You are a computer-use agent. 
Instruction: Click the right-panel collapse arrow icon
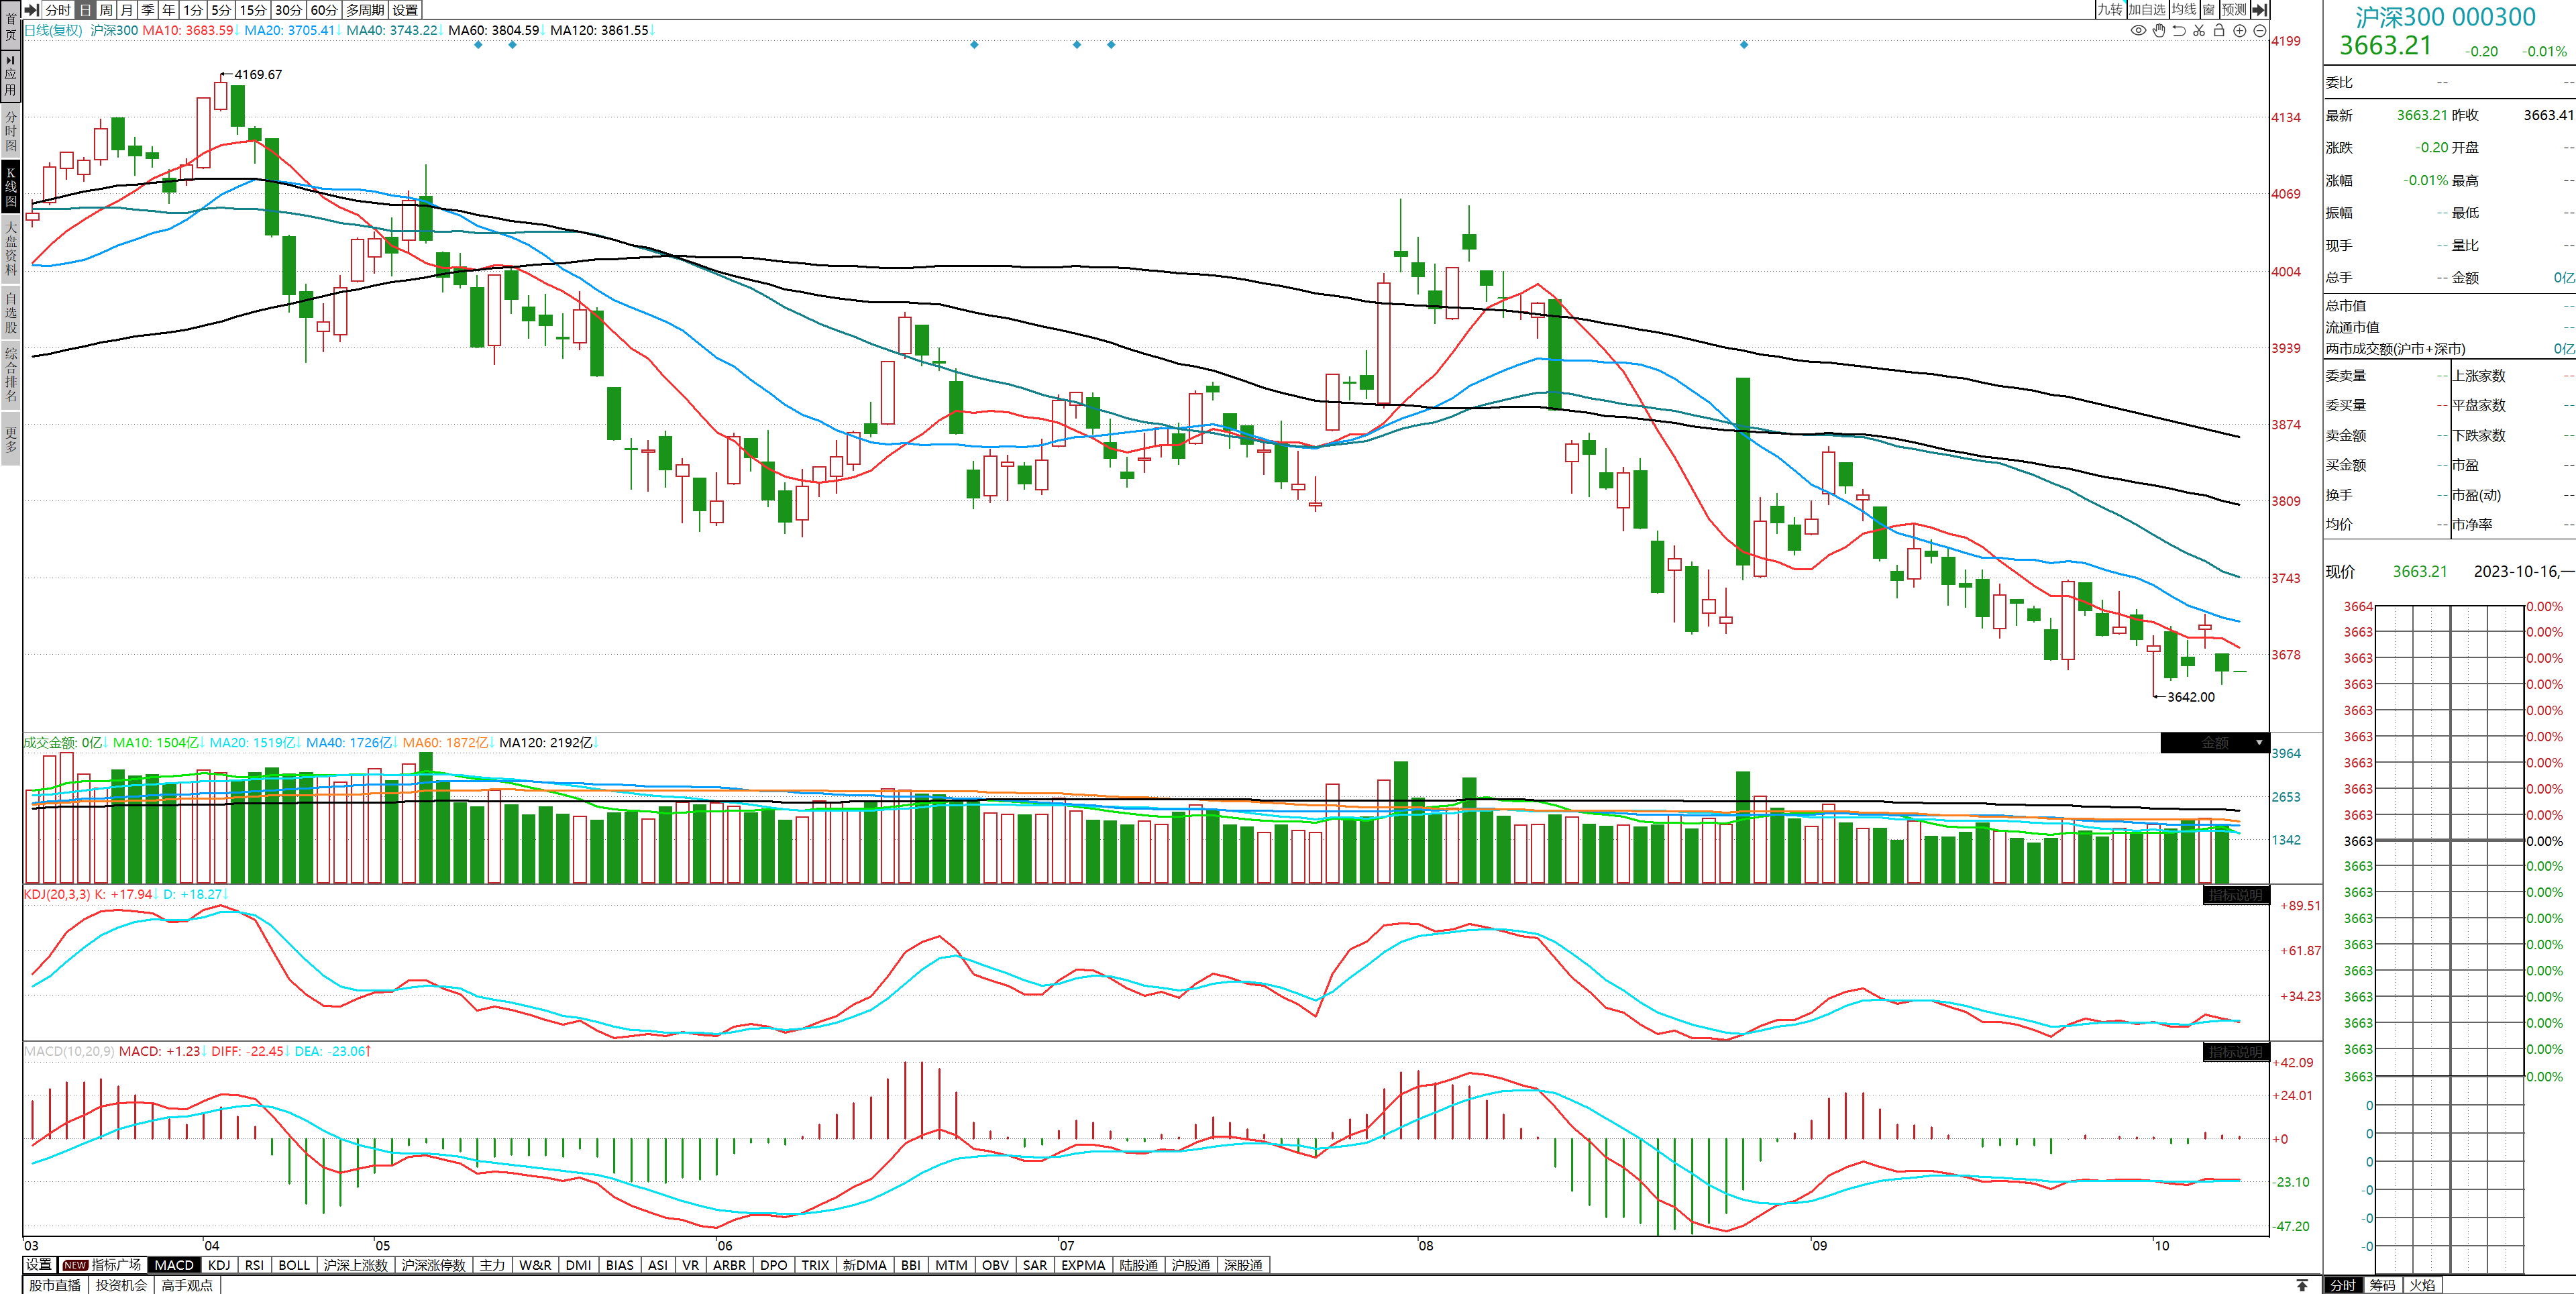[2259, 9]
